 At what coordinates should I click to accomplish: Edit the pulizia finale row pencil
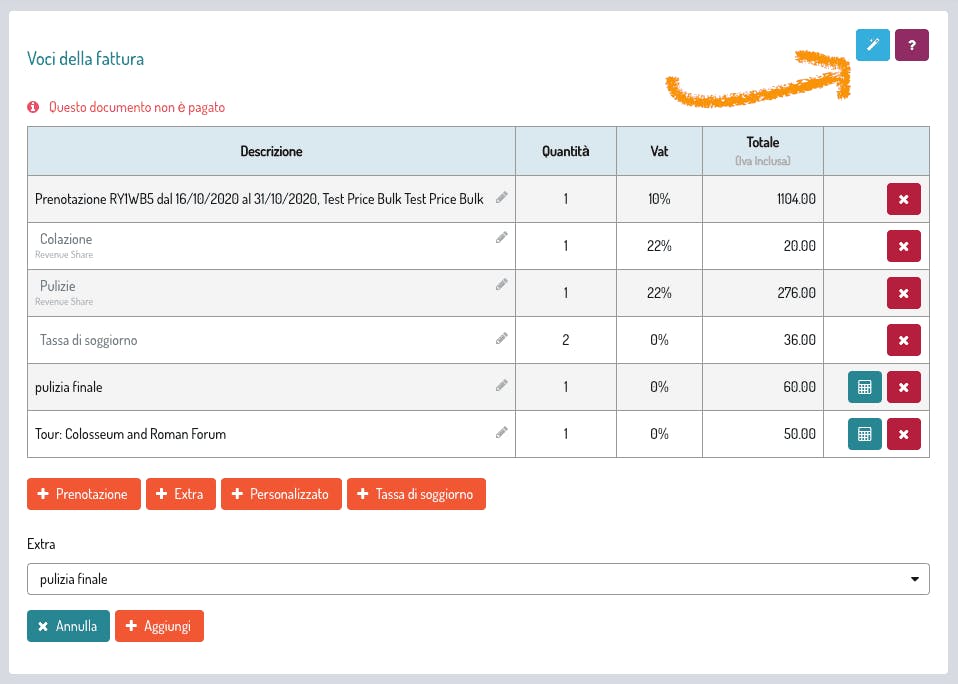click(x=502, y=386)
